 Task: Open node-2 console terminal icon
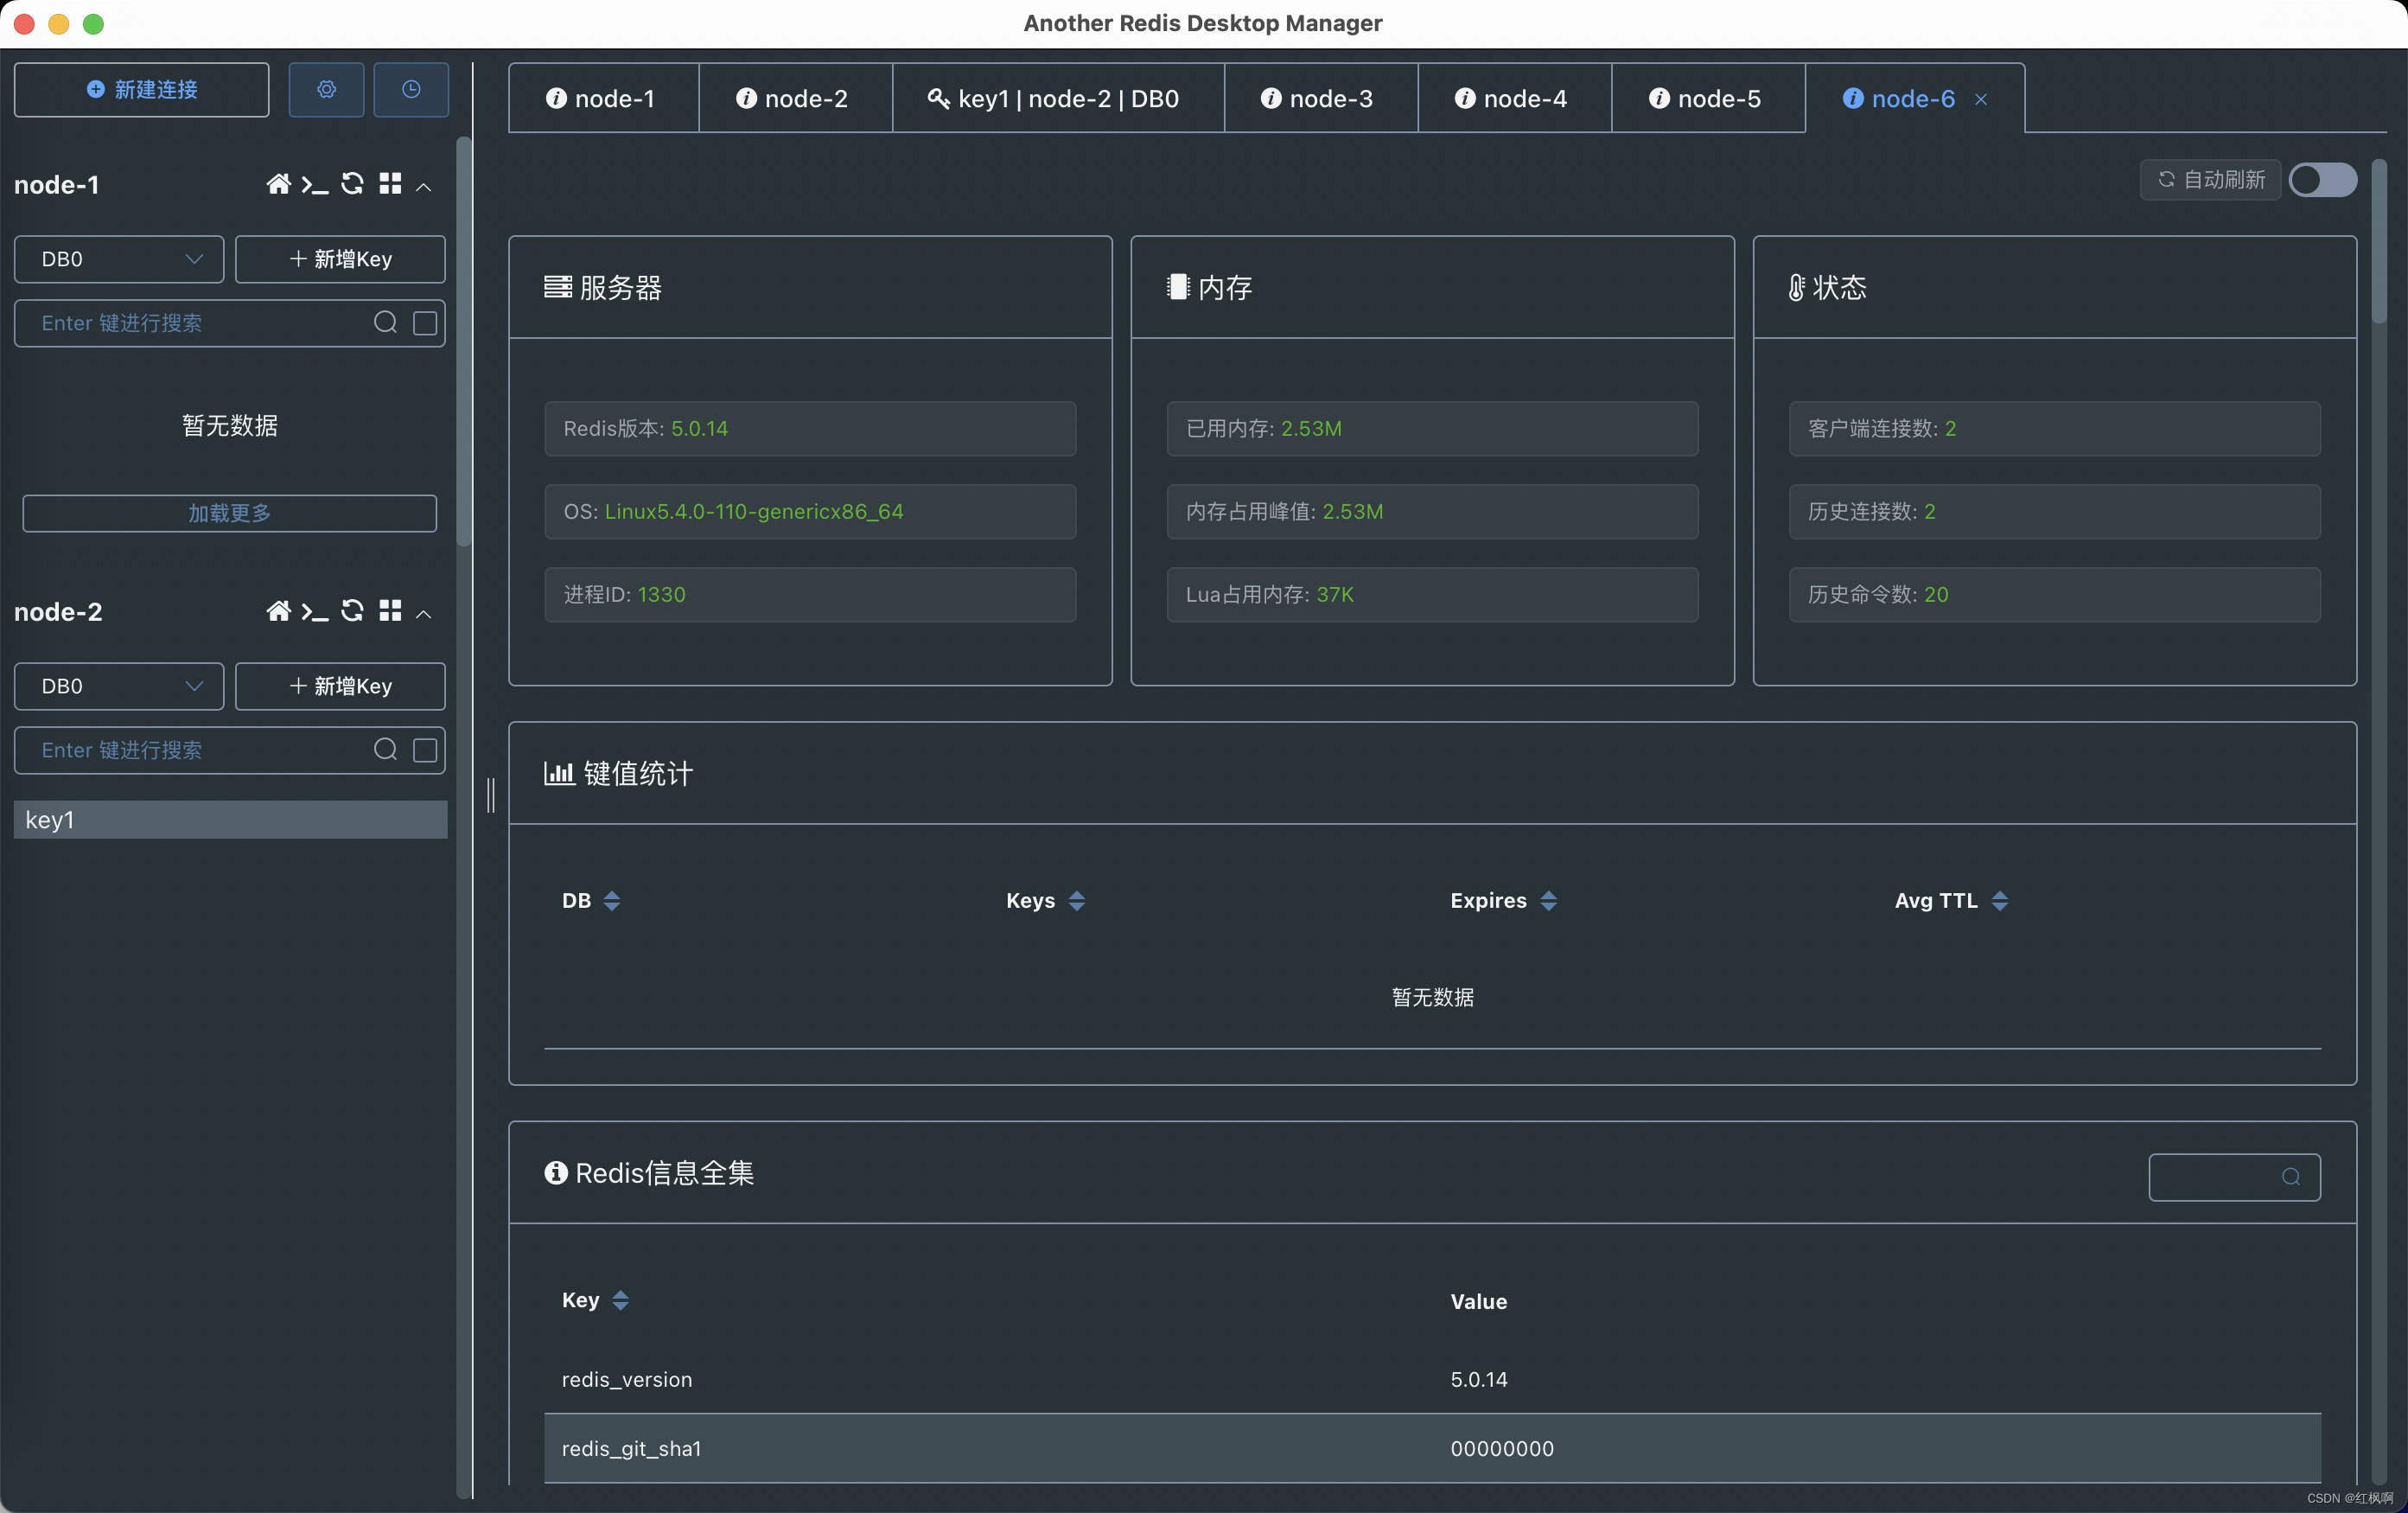(315, 611)
